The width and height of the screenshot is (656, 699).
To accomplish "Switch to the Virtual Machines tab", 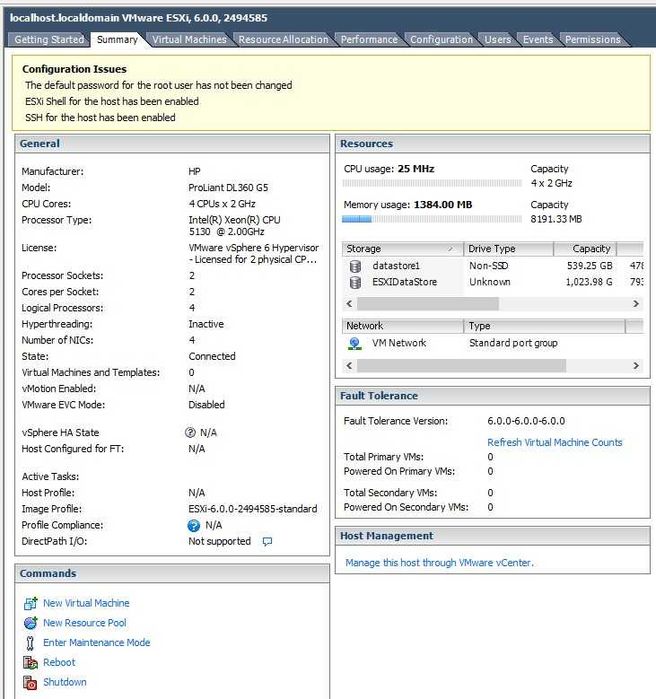I will pos(189,40).
